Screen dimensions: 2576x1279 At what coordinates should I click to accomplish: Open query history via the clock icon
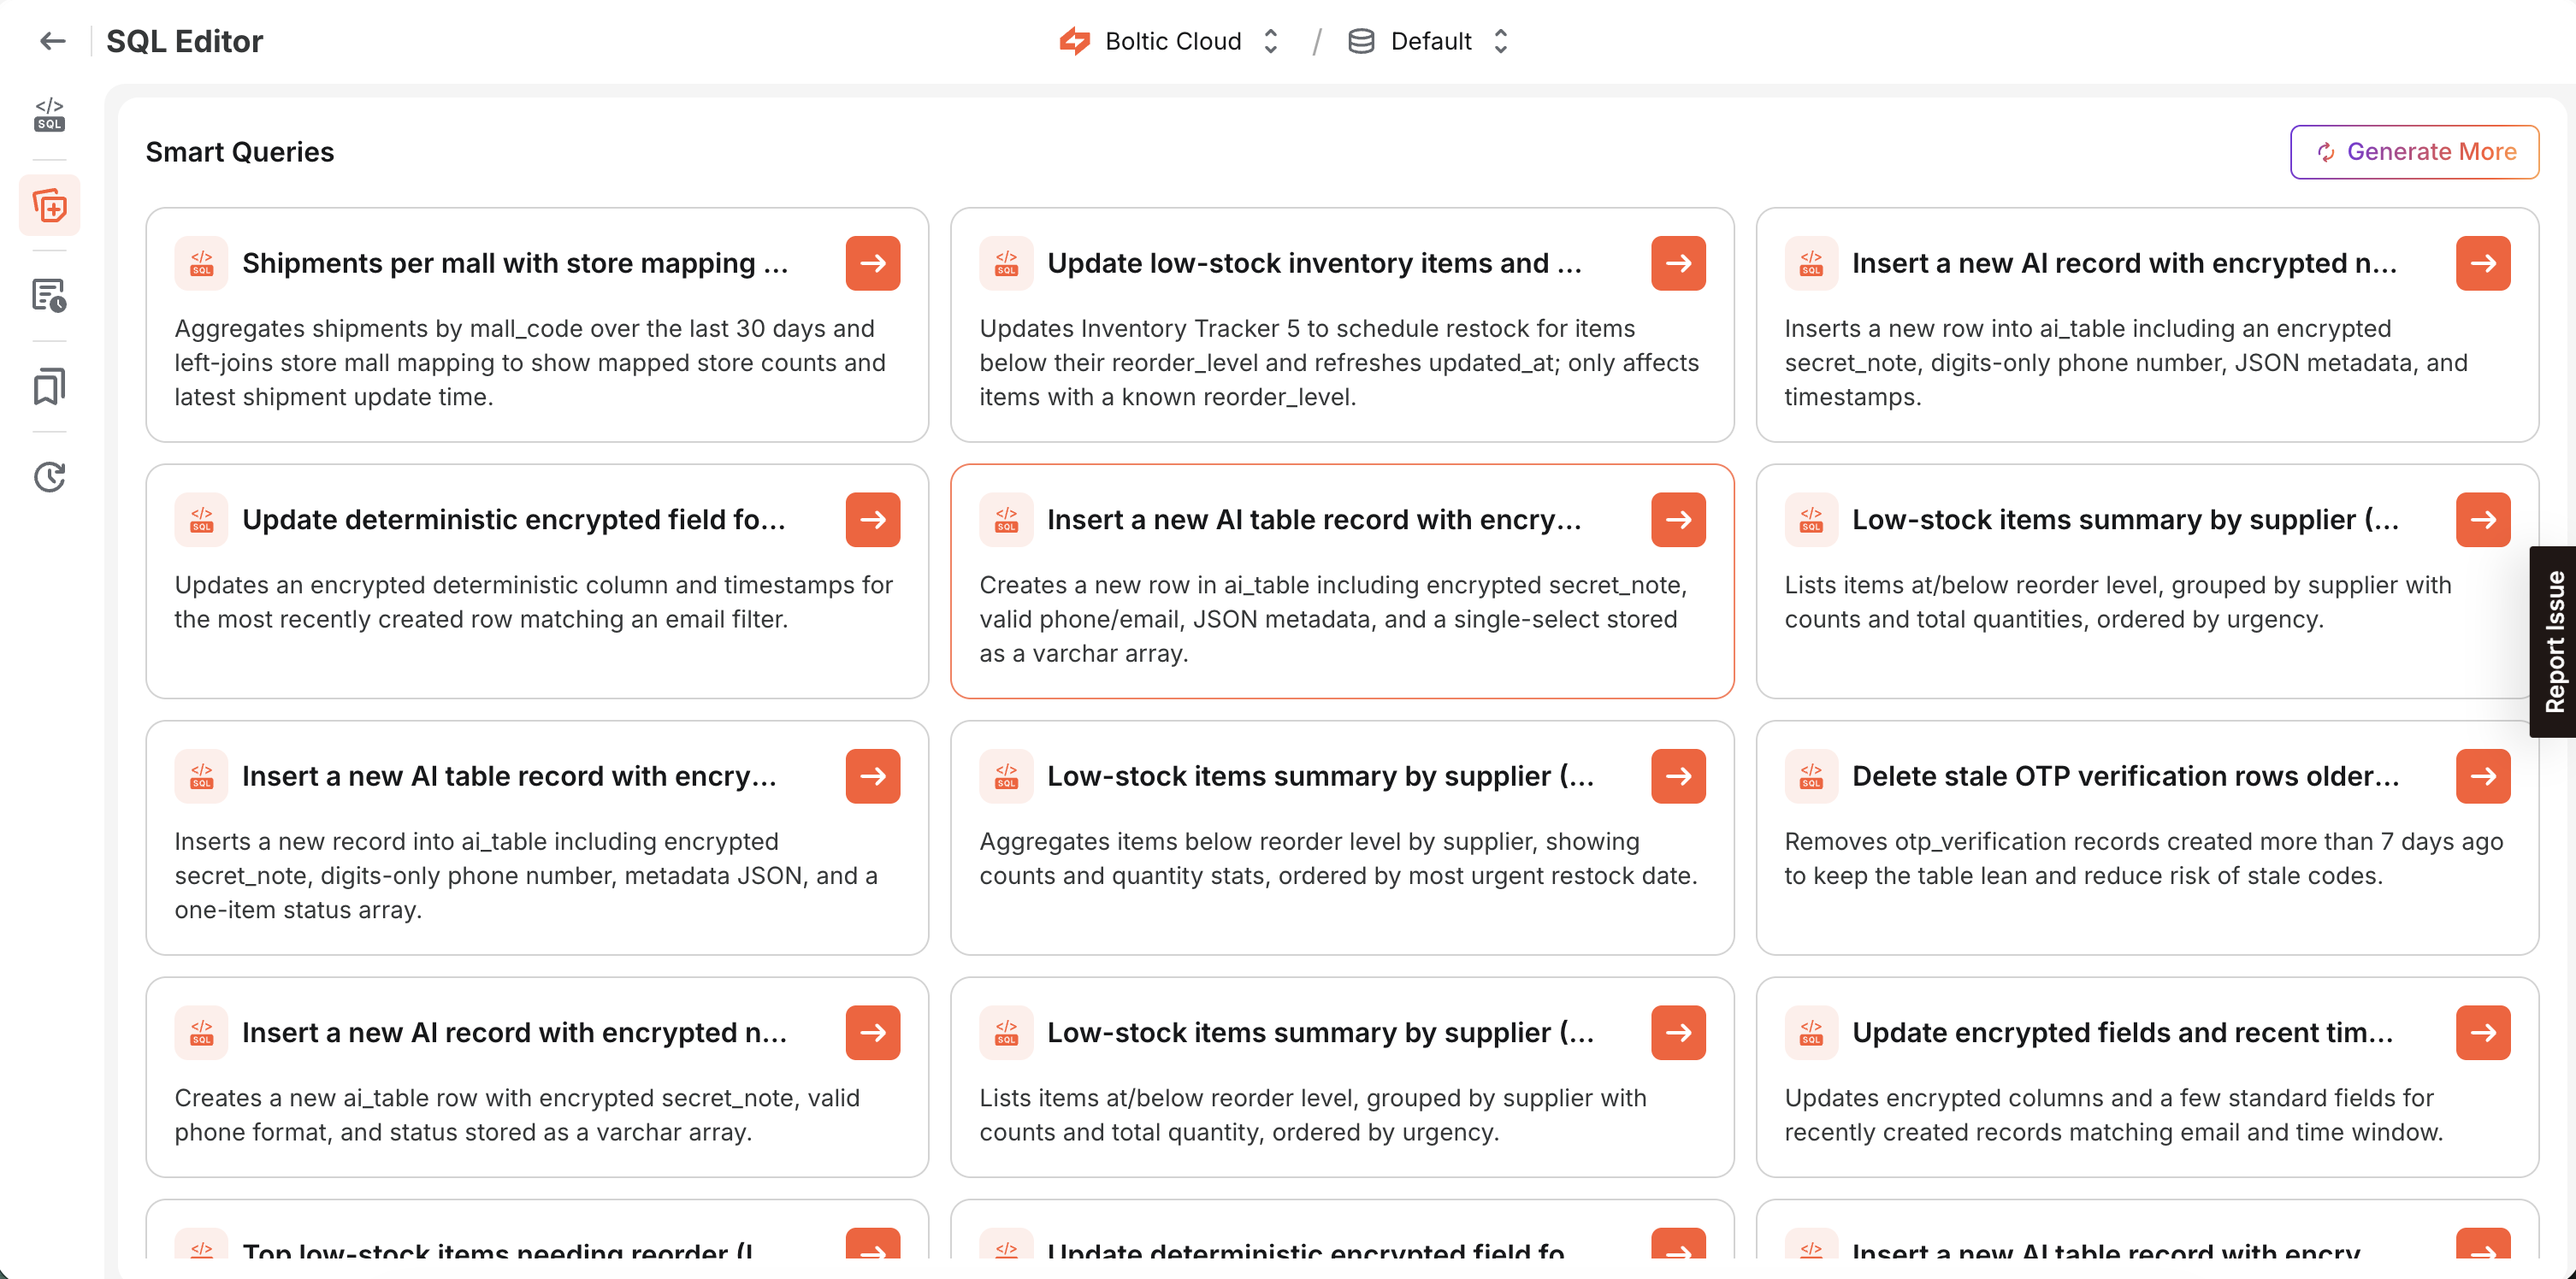pyautogui.click(x=48, y=477)
